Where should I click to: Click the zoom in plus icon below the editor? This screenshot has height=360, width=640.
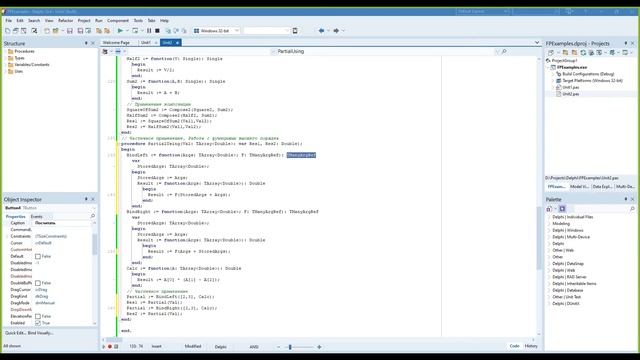(x=319, y=347)
